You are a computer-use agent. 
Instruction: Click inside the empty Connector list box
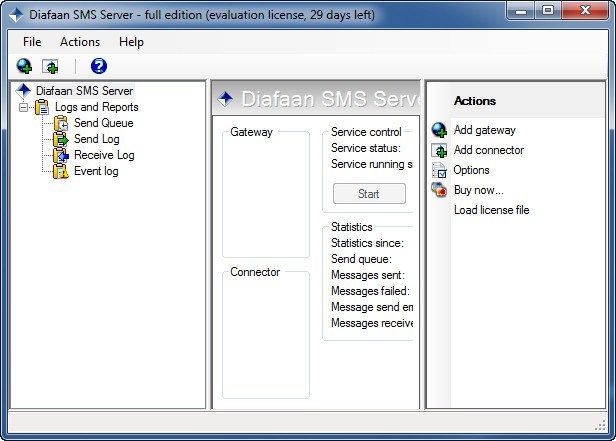(266, 337)
